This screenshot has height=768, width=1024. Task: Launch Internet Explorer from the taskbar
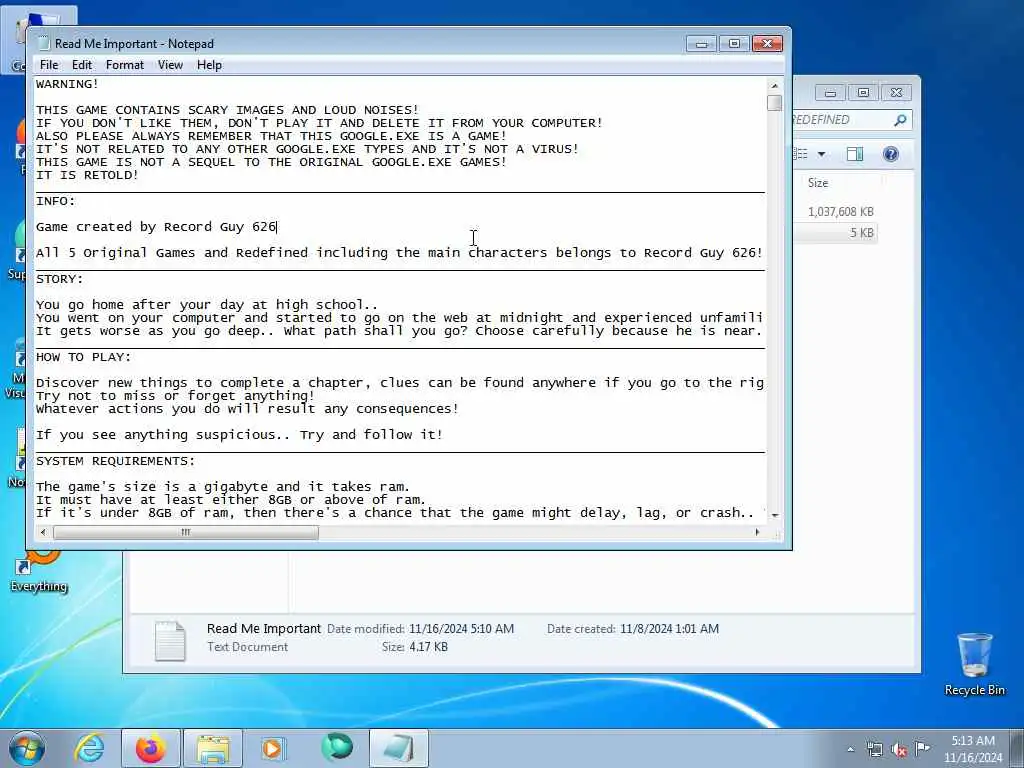click(x=89, y=748)
